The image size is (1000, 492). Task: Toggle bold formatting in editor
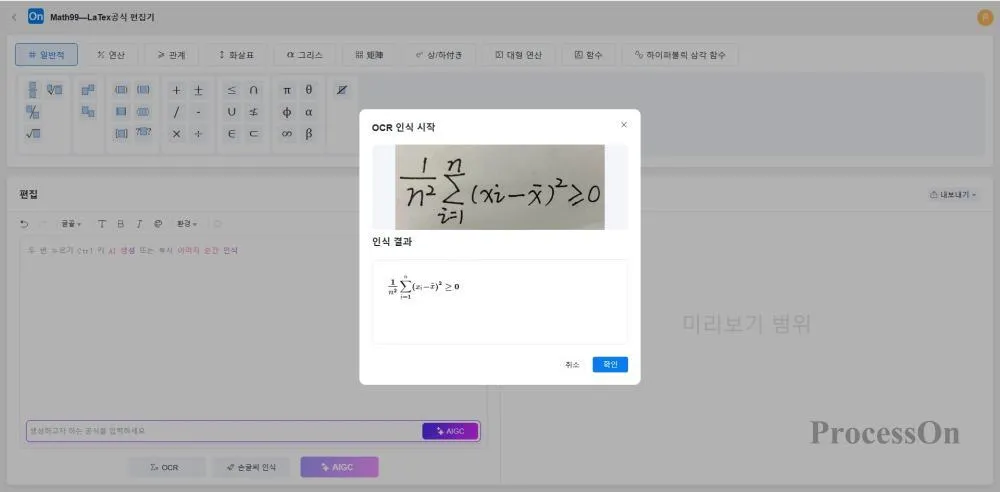pos(120,223)
